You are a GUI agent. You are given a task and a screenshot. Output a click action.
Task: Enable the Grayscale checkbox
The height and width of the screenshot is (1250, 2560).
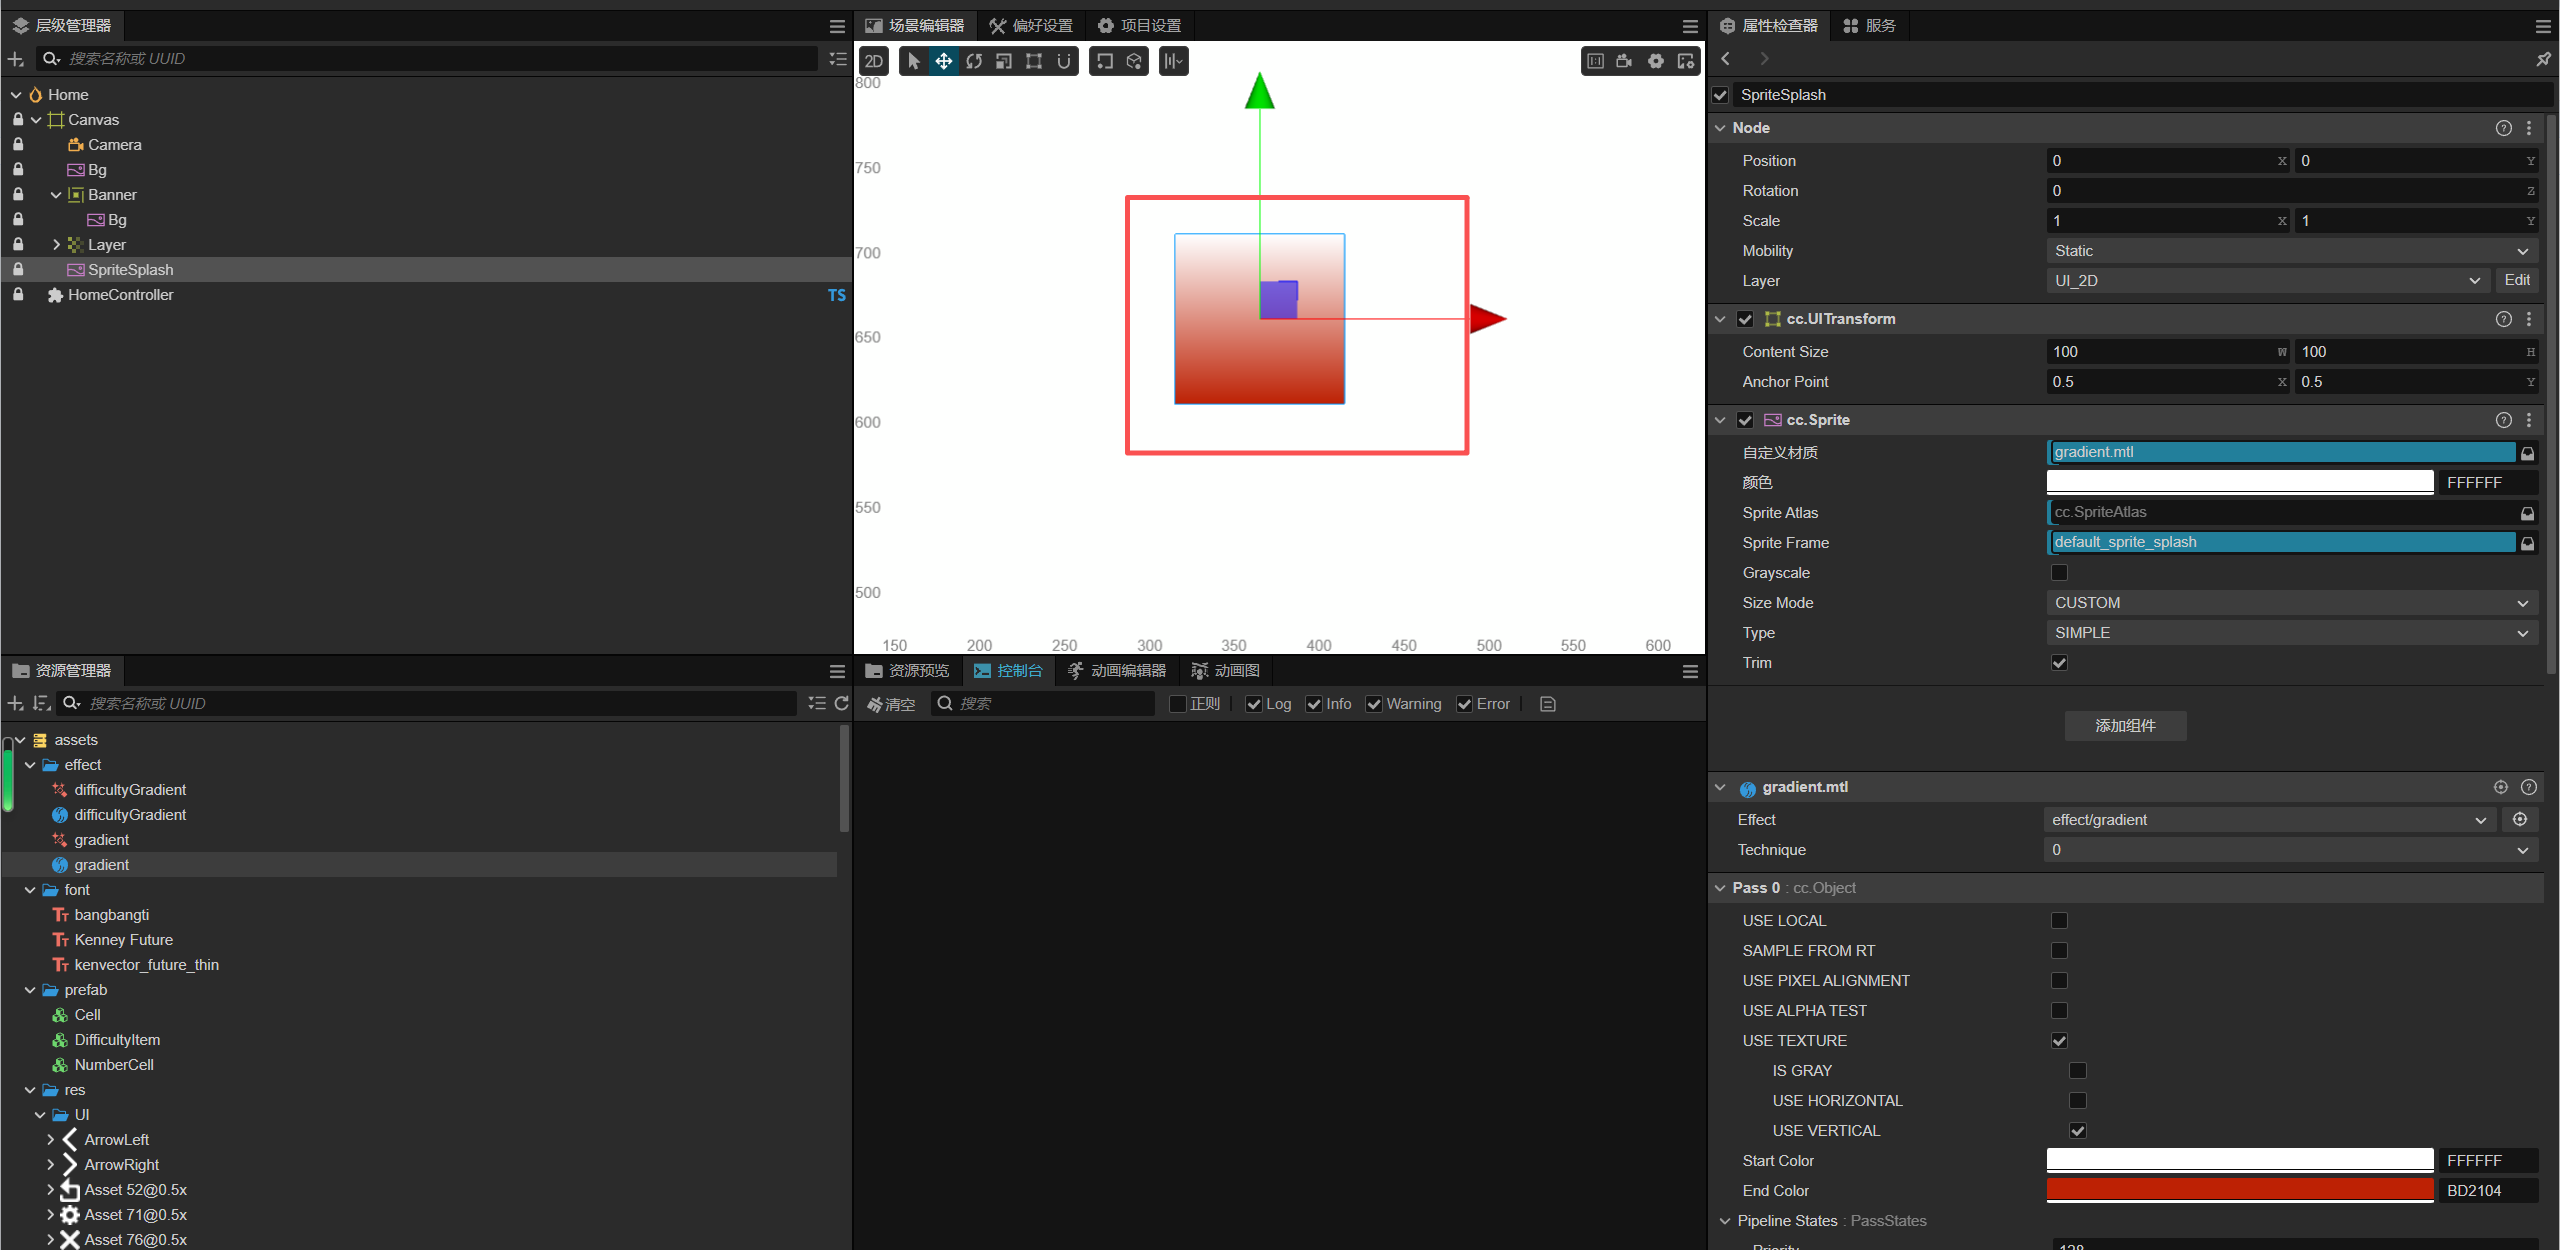point(2059,573)
